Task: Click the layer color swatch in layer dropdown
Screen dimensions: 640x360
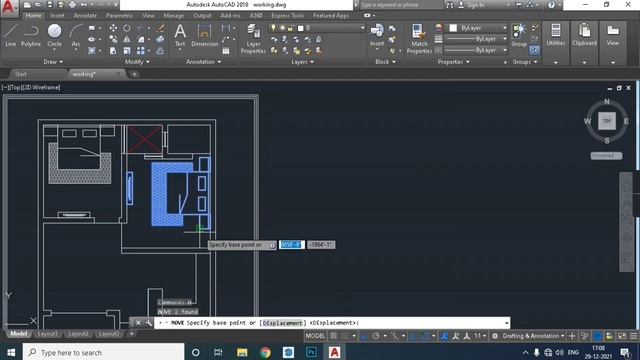Action: pyautogui.click(x=300, y=28)
